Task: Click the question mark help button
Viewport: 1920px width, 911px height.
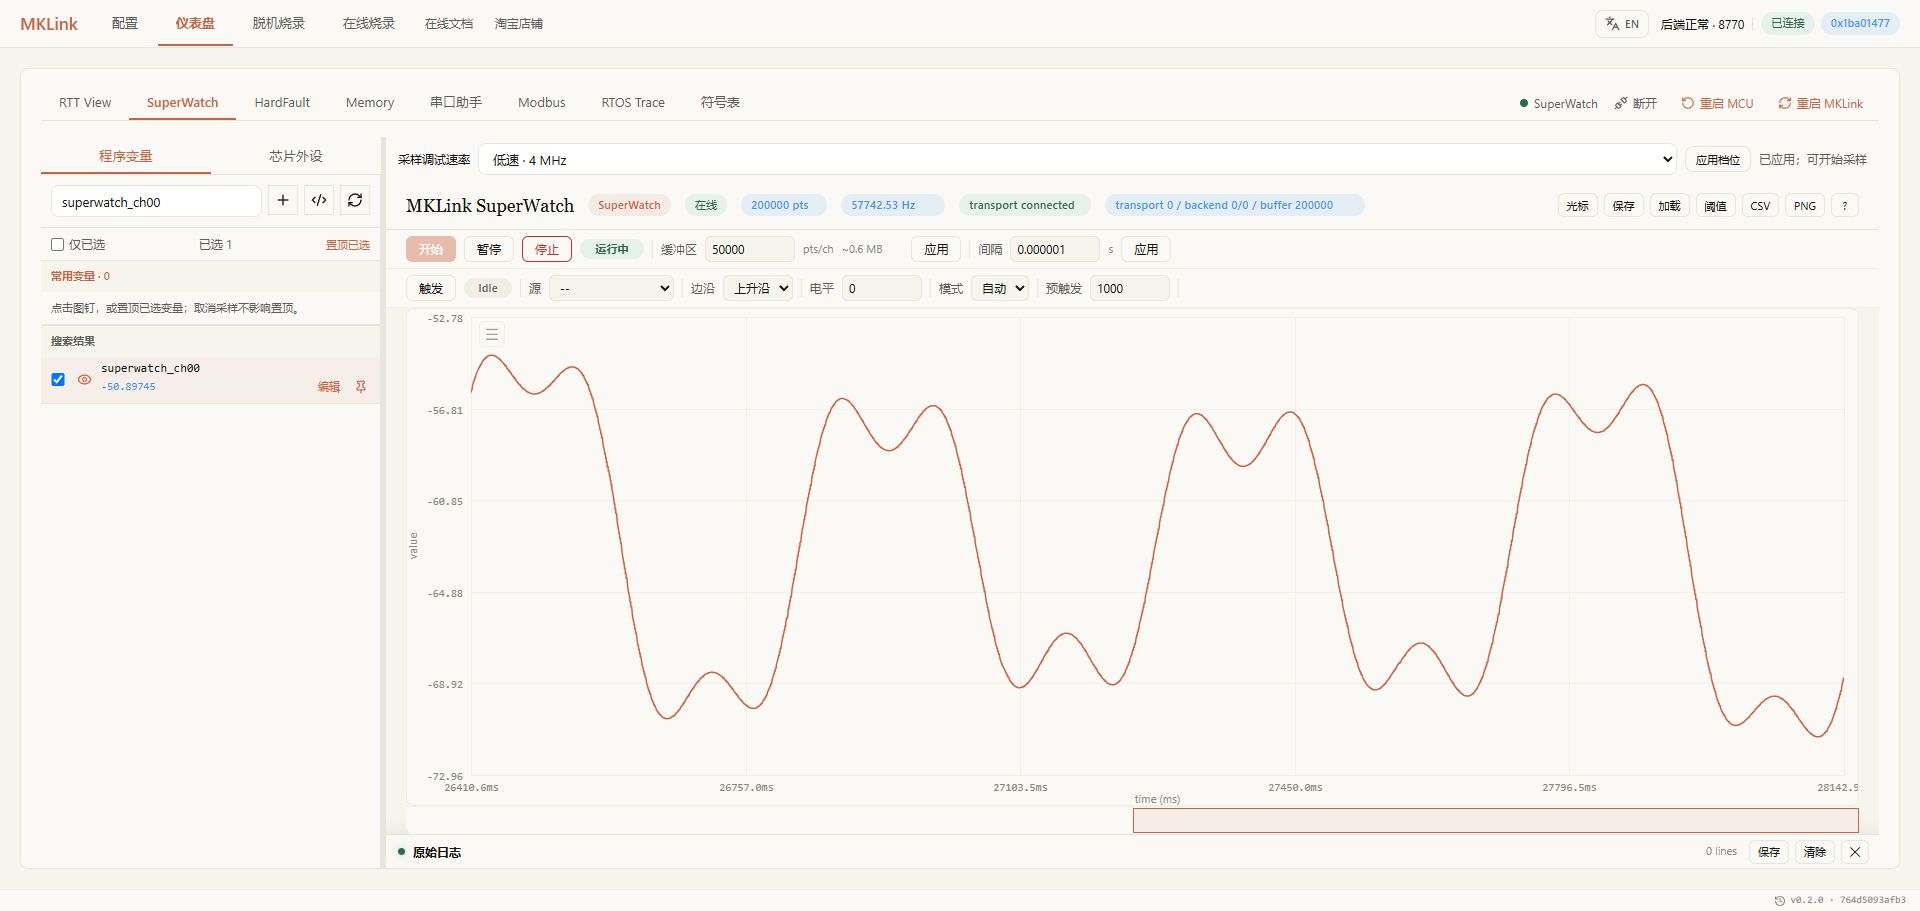Action: [1844, 206]
